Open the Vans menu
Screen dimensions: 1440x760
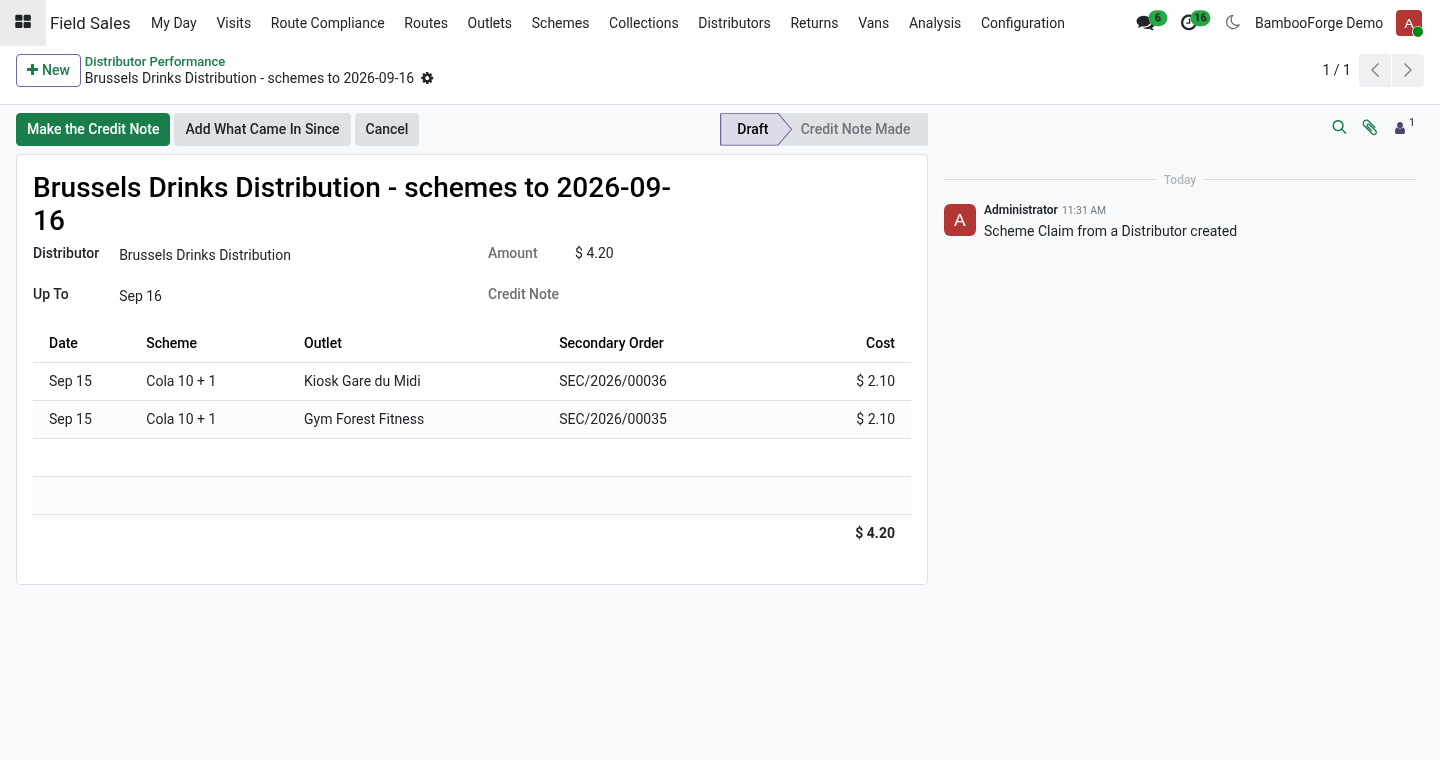[874, 23]
